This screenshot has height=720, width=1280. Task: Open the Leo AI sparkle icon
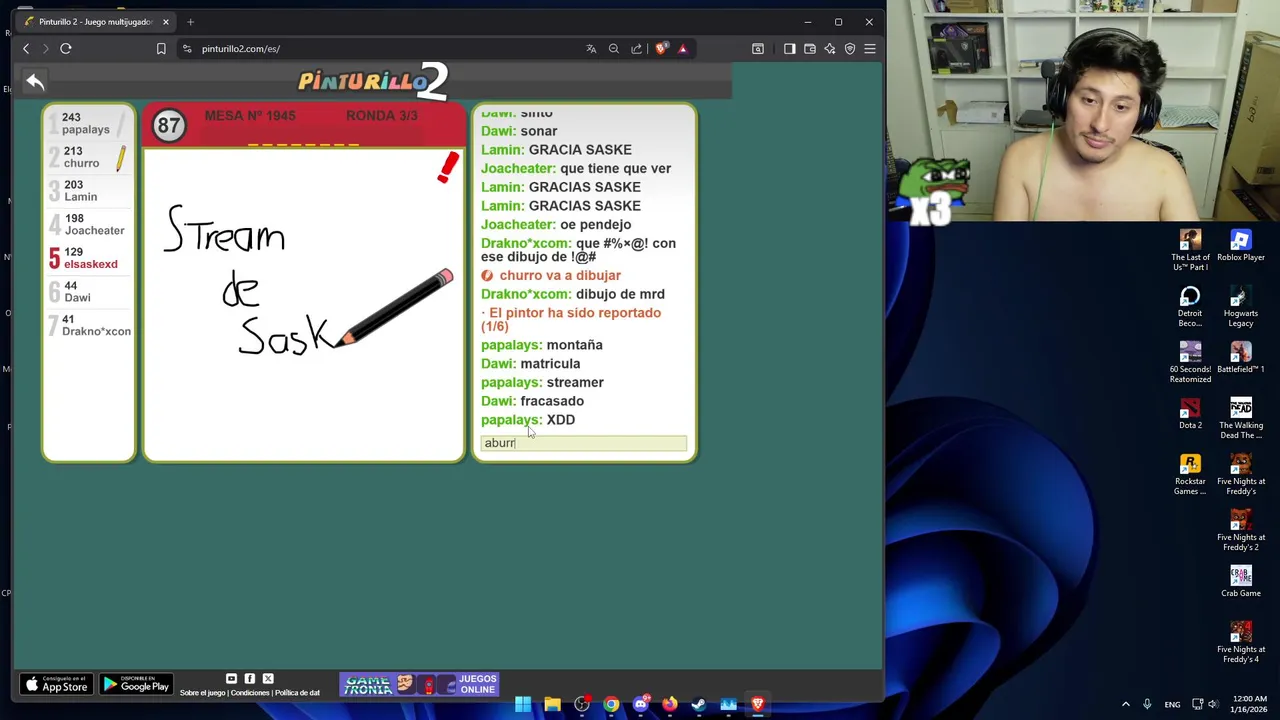[830, 48]
